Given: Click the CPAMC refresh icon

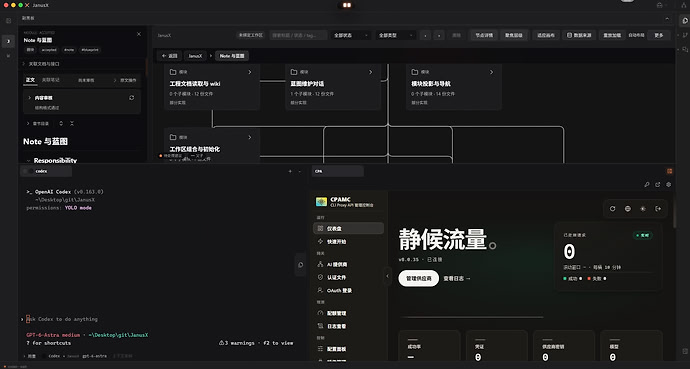Looking at the screenshot, I should click(613, 208).
